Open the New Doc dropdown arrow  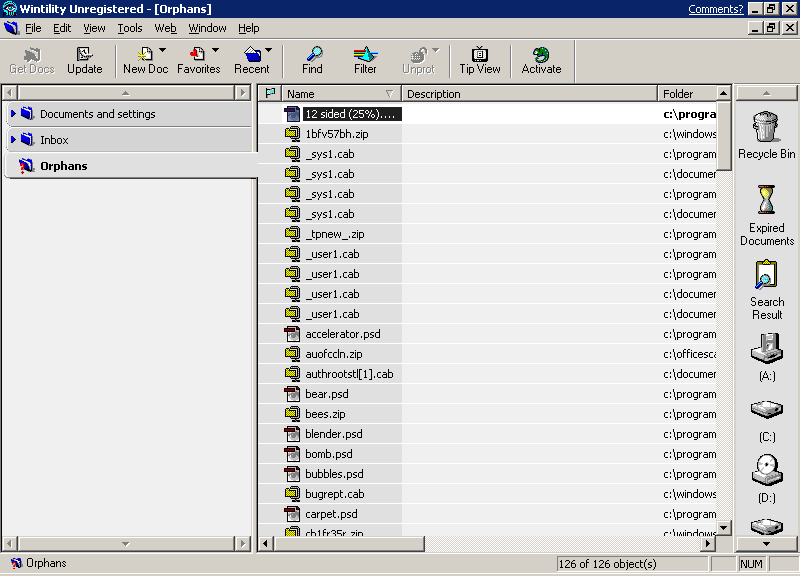[163, 51]
